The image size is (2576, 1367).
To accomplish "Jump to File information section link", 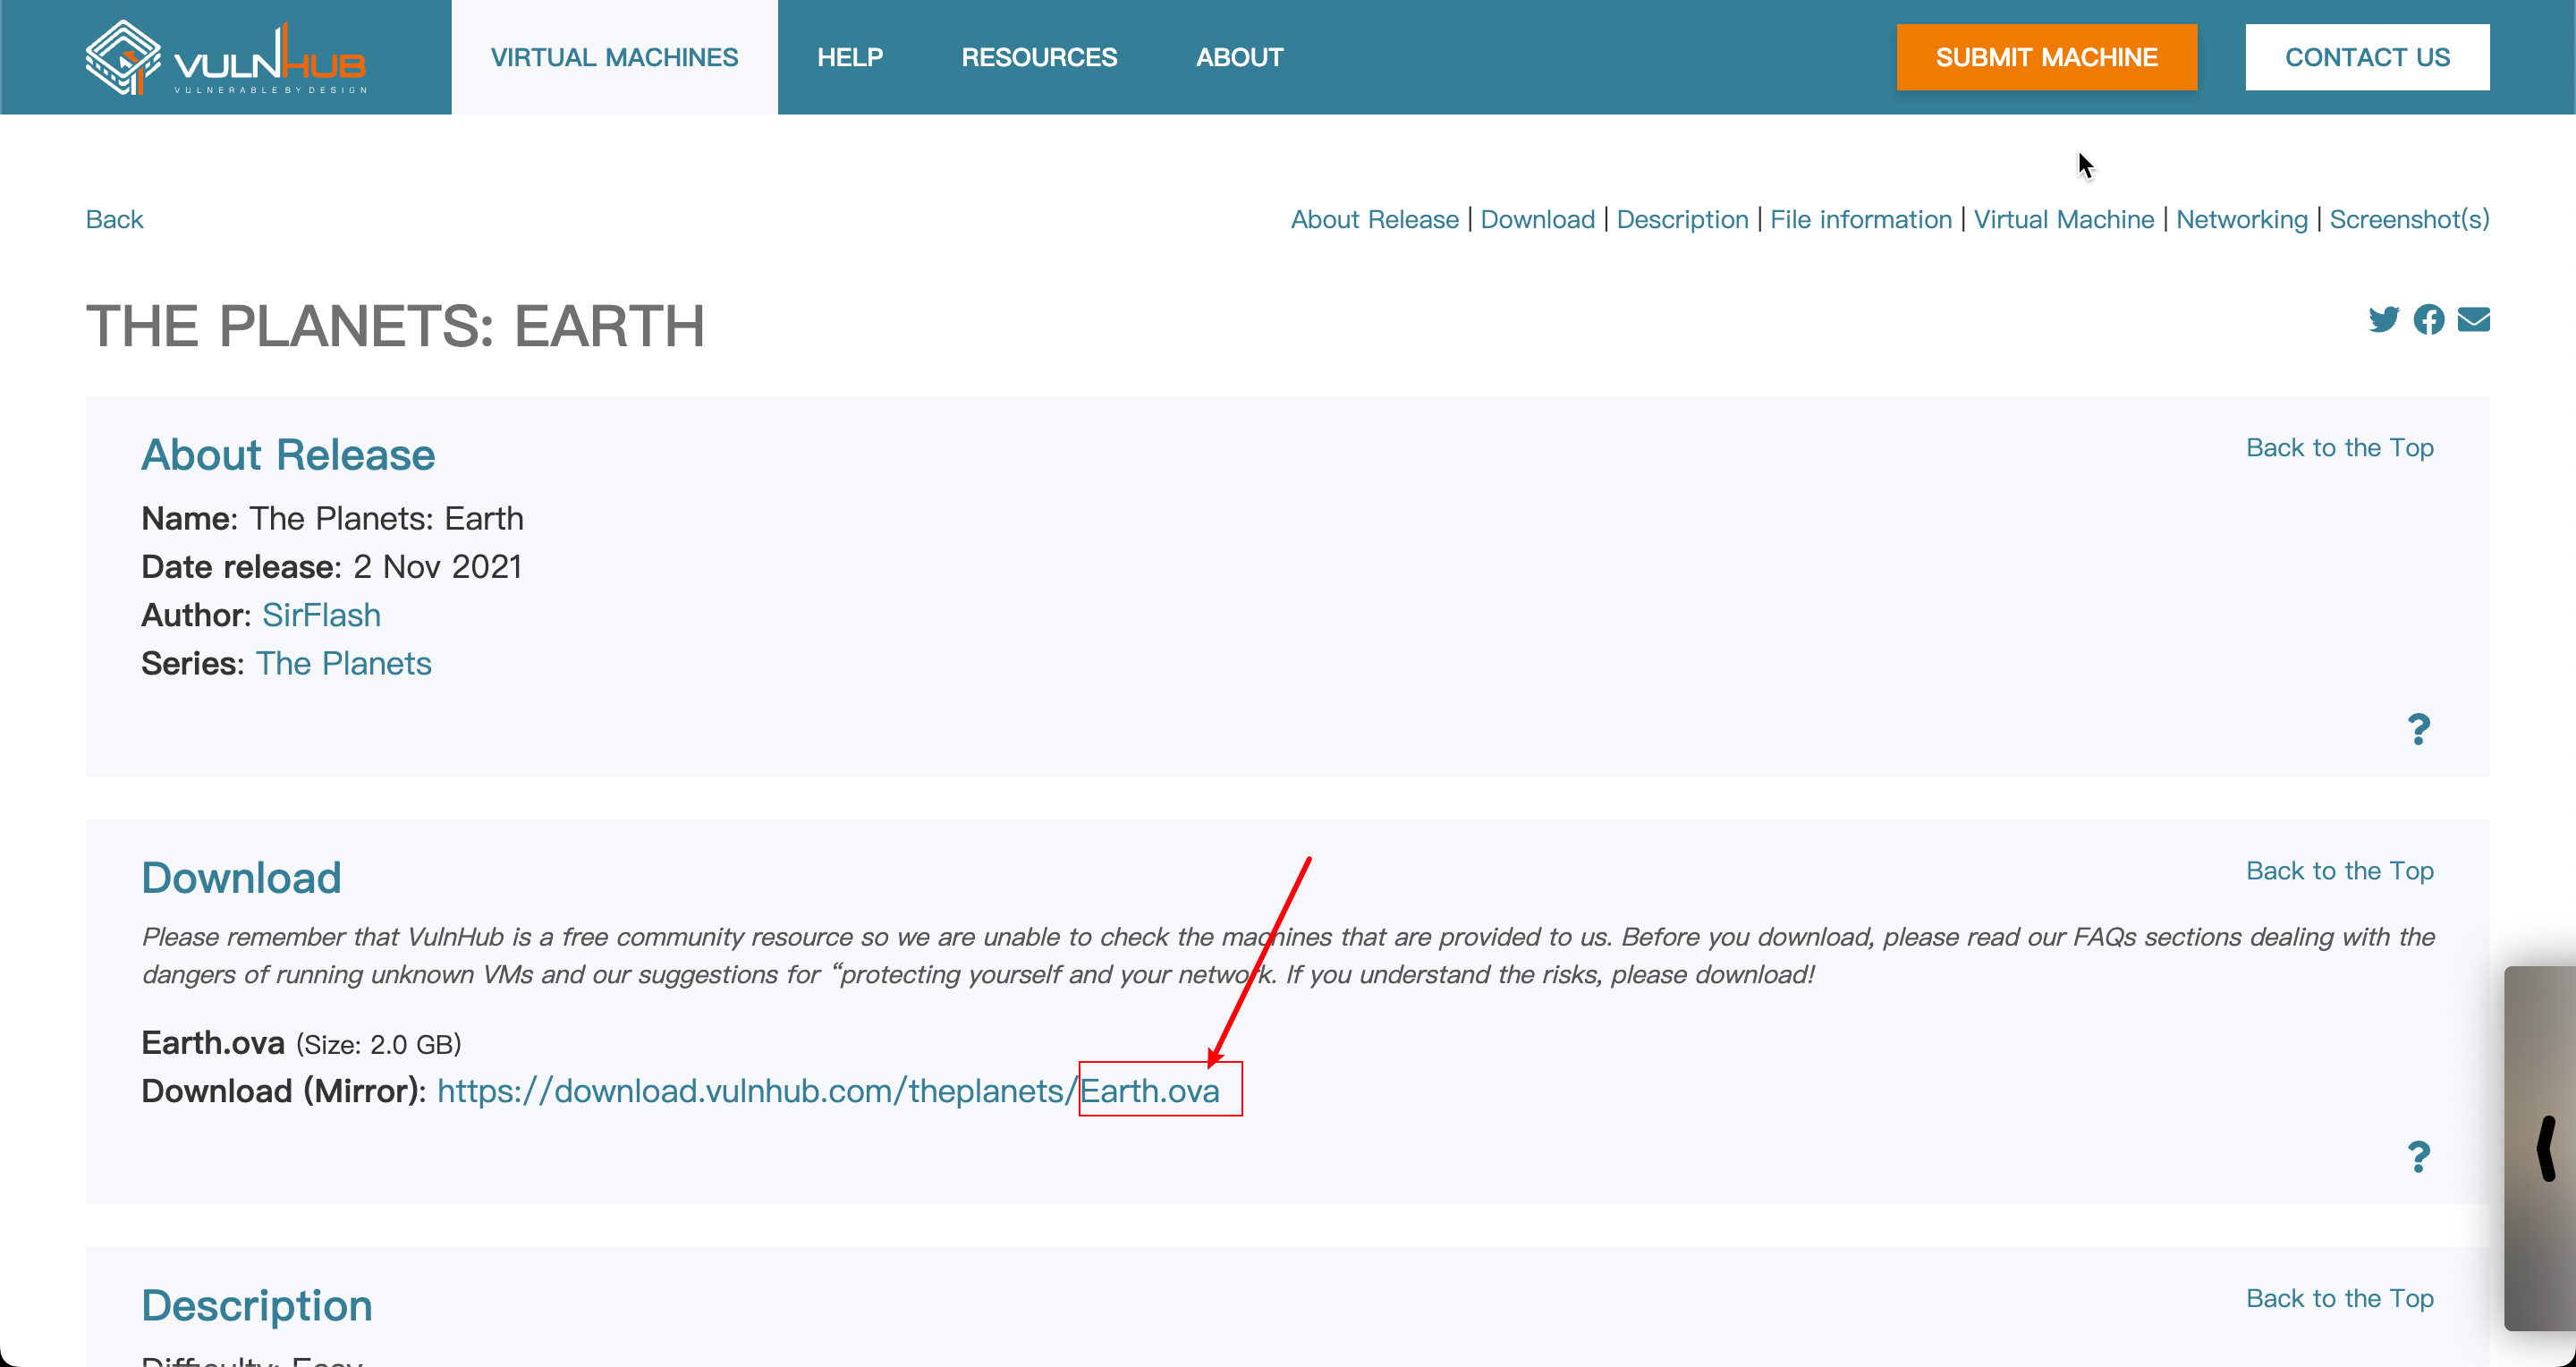I will click(x=1860, y=219).
